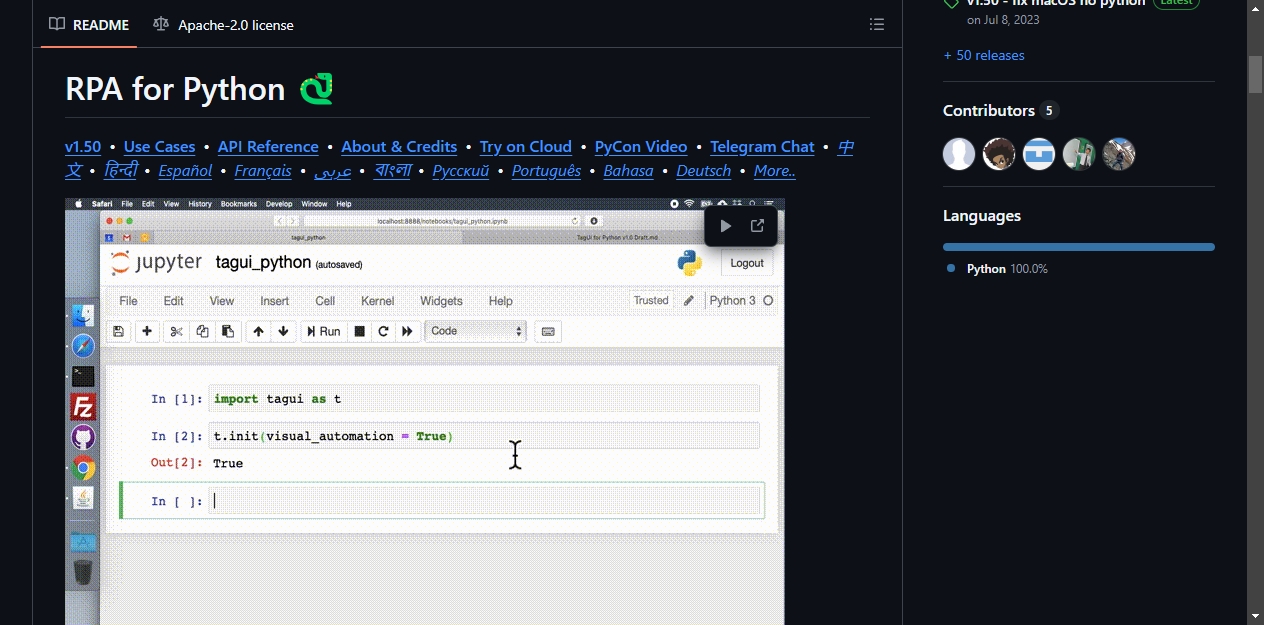
Task: Click the Finder icon in the Dock
Action: (83, 317)
